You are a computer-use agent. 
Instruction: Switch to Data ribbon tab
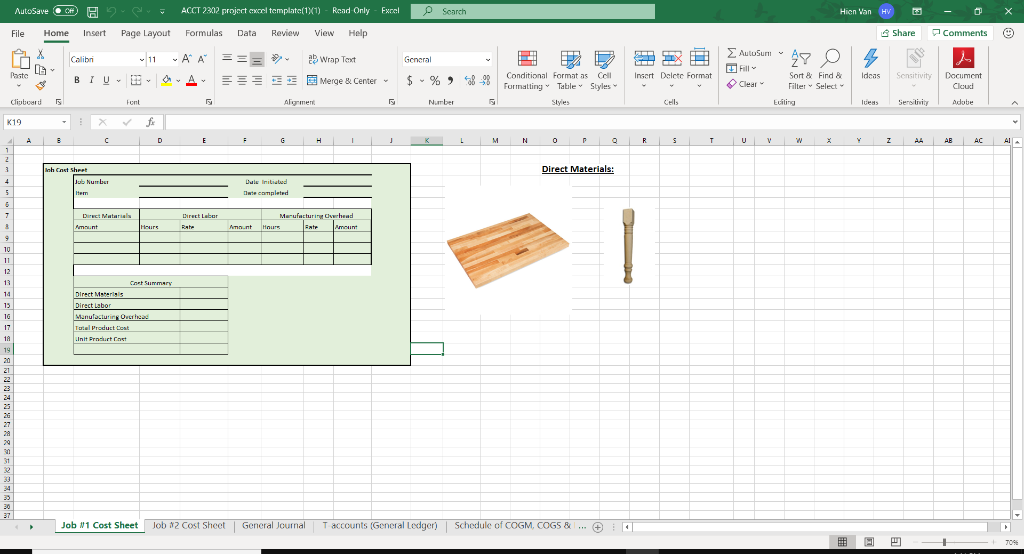point(246,33)
